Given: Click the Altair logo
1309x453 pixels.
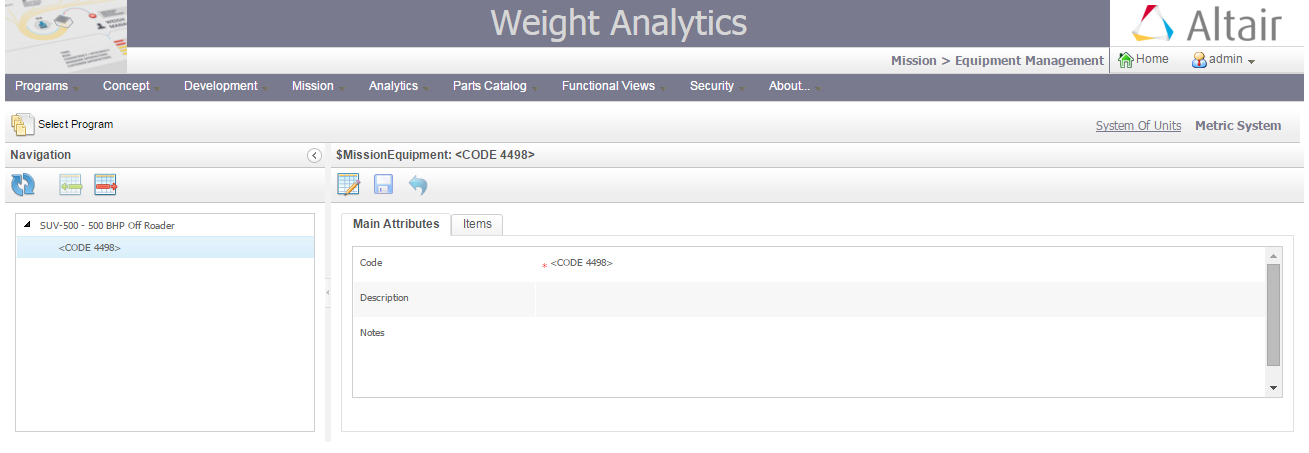Looking at the screenshot, I should (1207, 23).
